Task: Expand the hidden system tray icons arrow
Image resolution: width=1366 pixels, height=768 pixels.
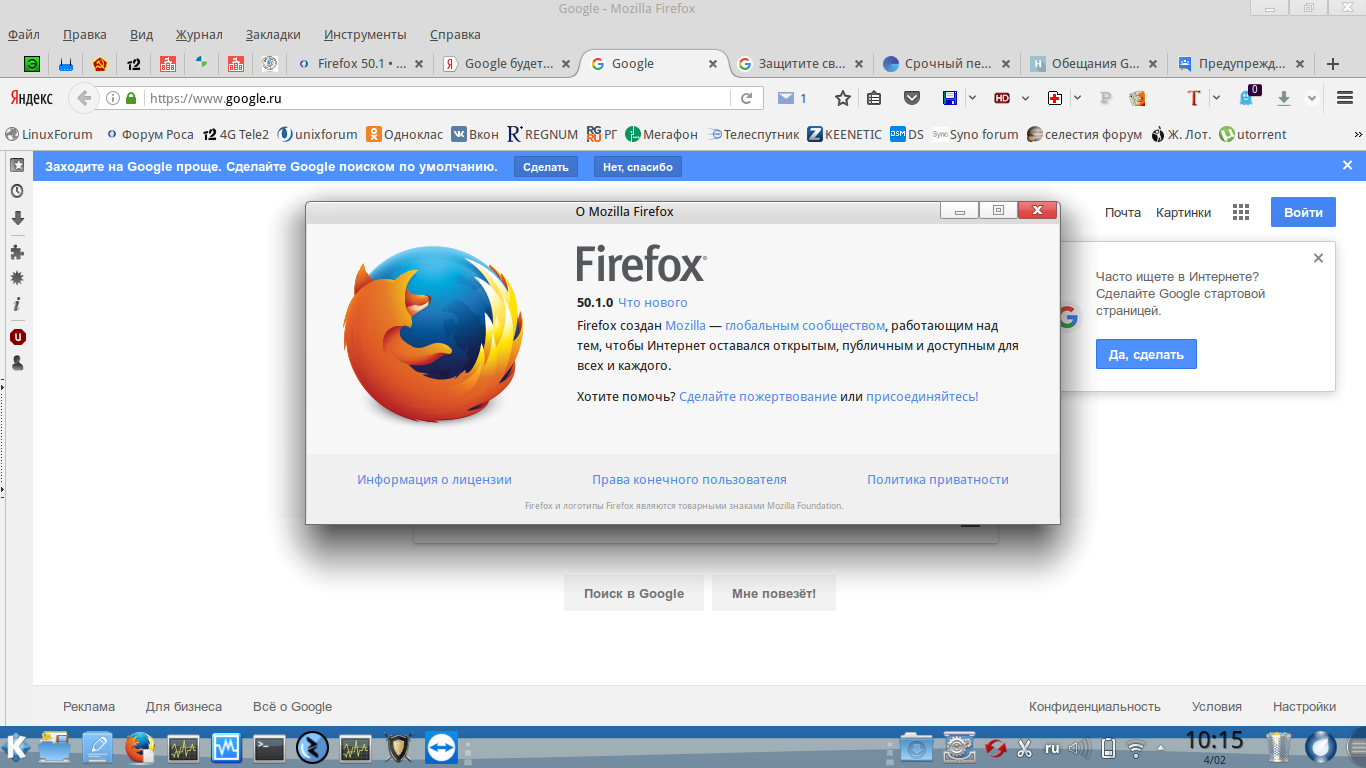Action: [1160, 747]
